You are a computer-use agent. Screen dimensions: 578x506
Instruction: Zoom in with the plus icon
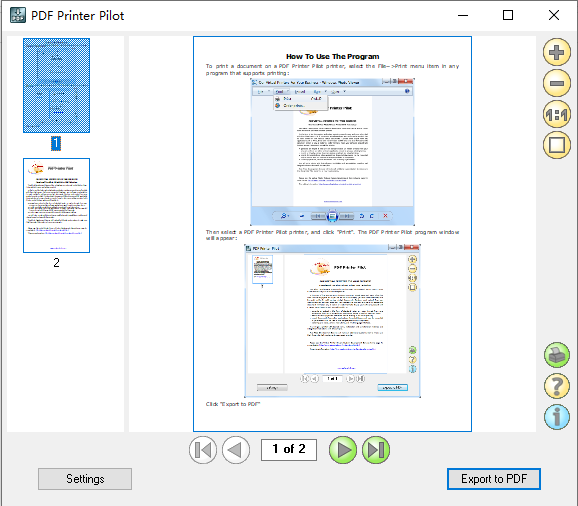click(557, 52)
